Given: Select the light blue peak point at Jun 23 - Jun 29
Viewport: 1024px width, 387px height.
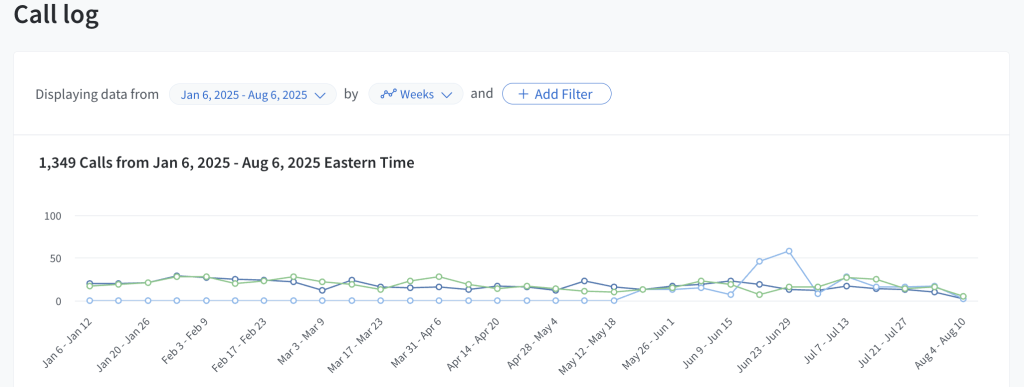Looking at the screenshot, I should click(789, 251).
